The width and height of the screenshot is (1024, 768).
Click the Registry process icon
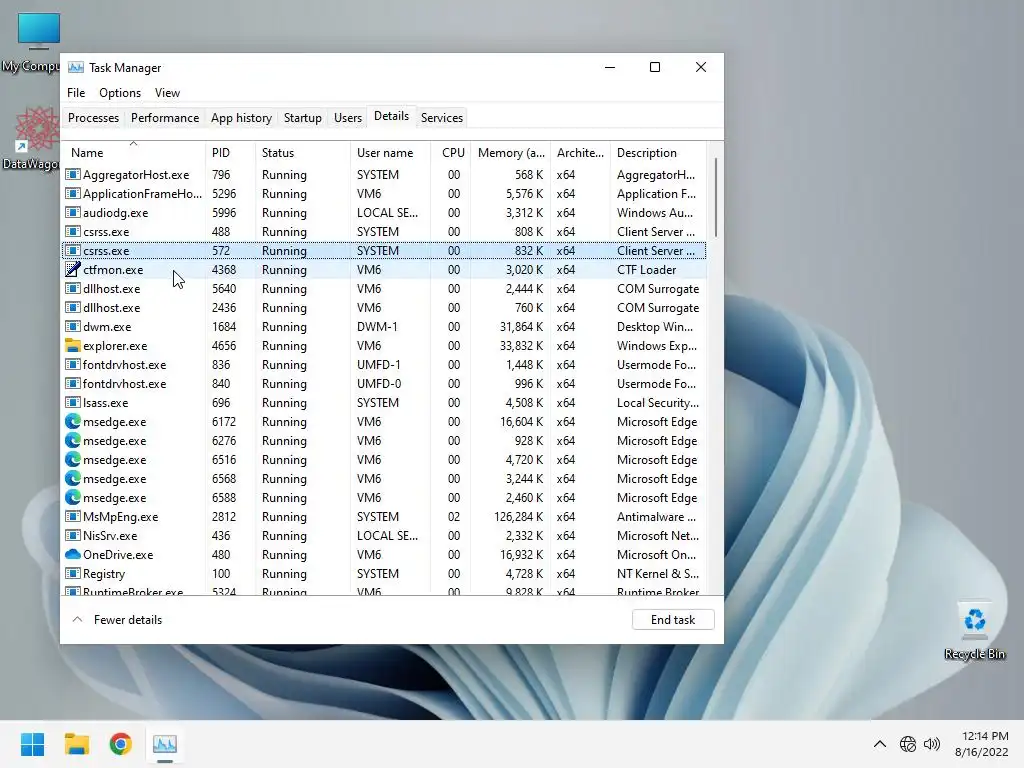click(72, 573)
